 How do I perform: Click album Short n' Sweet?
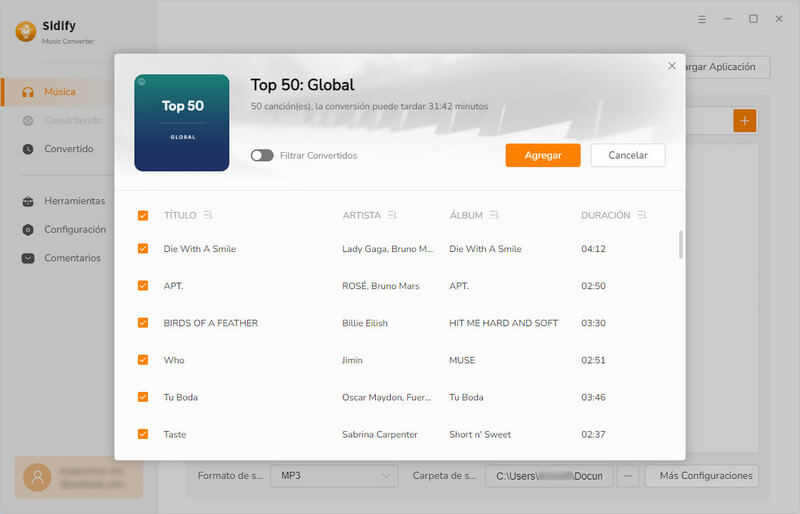480,434
